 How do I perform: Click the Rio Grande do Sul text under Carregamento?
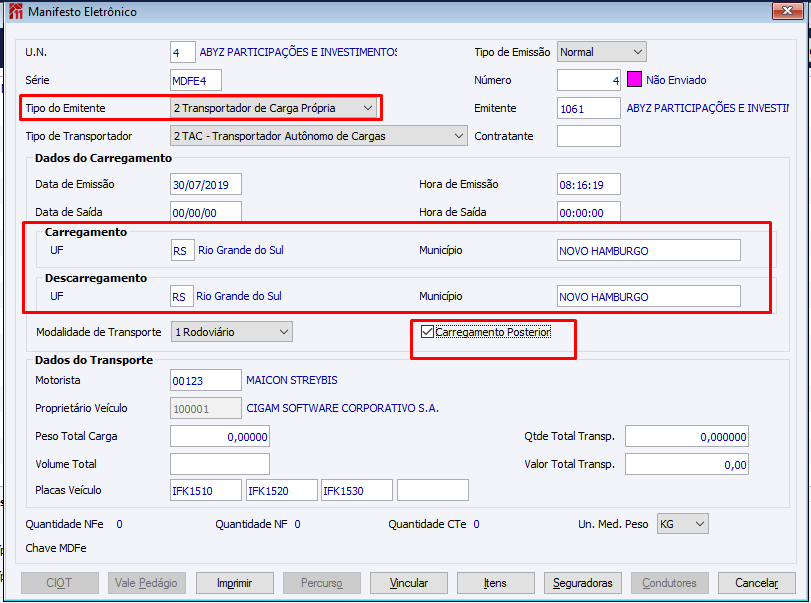coord(241,250)
